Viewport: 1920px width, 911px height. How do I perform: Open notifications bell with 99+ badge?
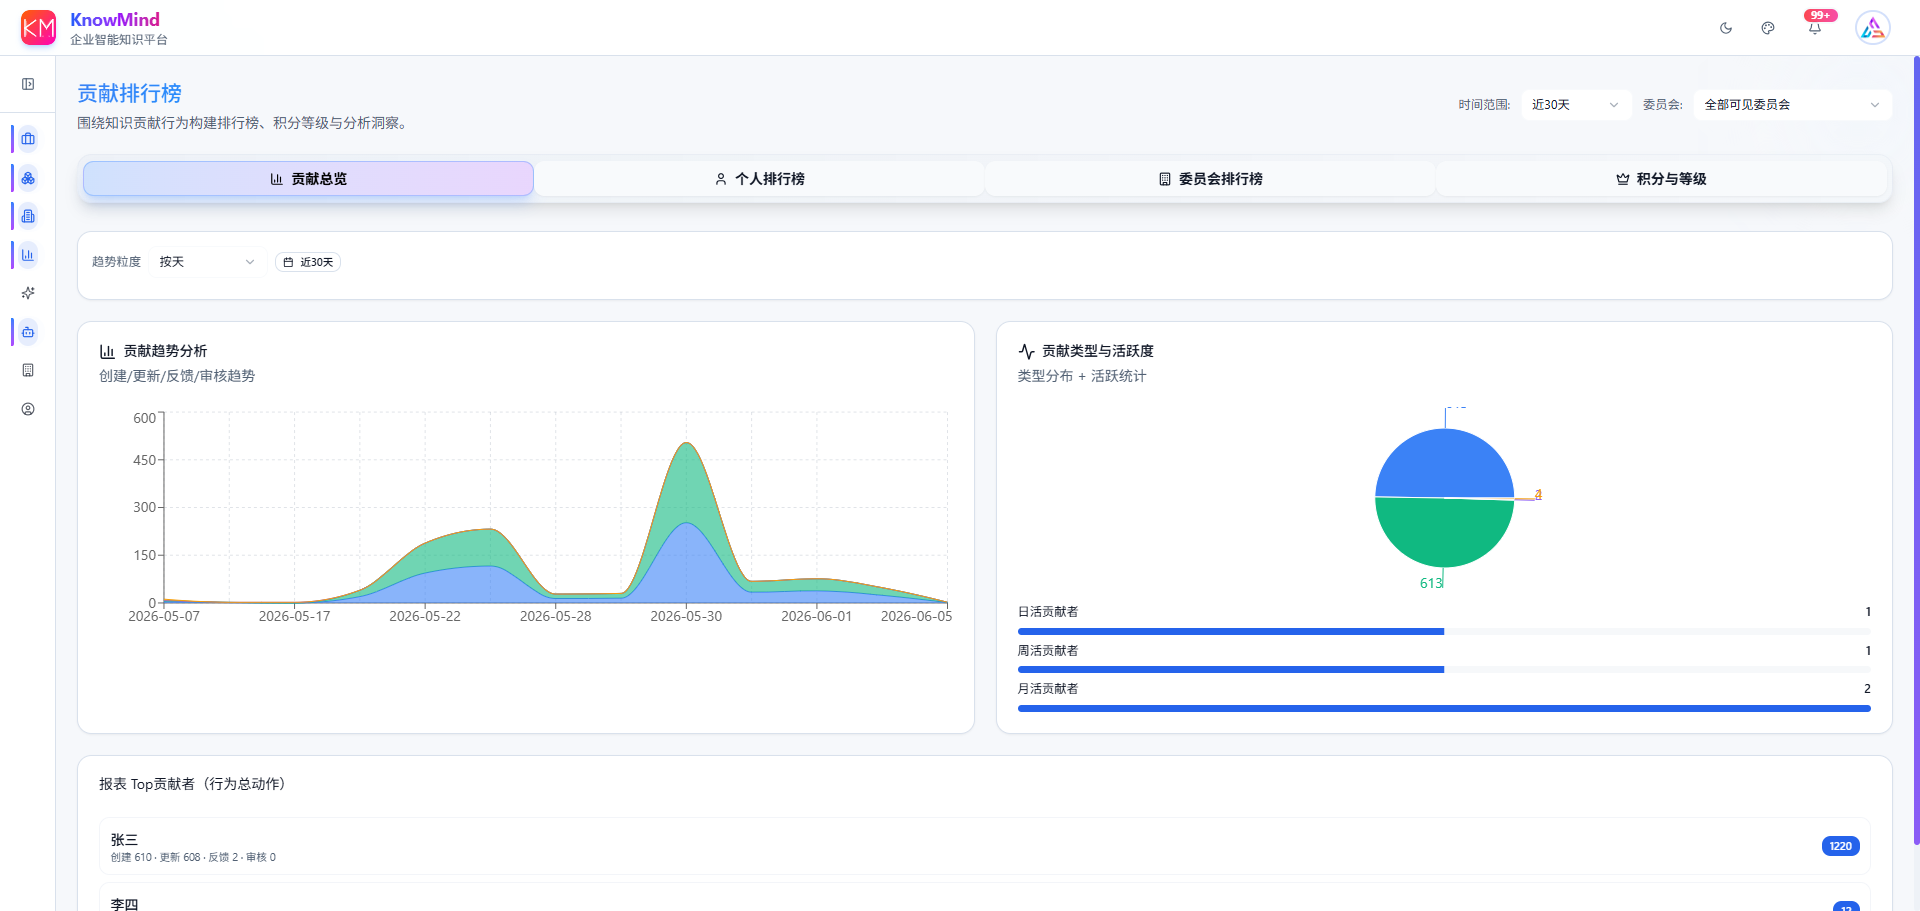[1815, 28]
